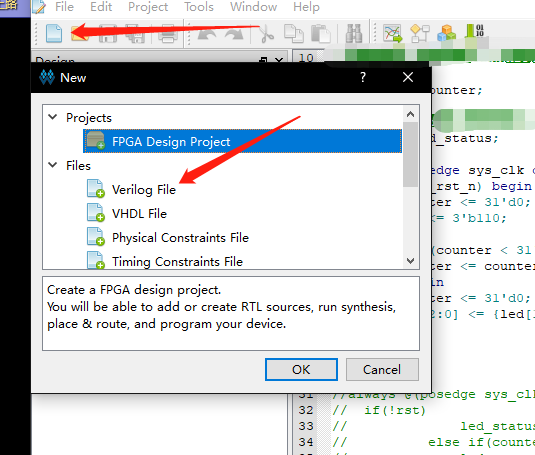Click line number 33 in editor

(306, 426)
